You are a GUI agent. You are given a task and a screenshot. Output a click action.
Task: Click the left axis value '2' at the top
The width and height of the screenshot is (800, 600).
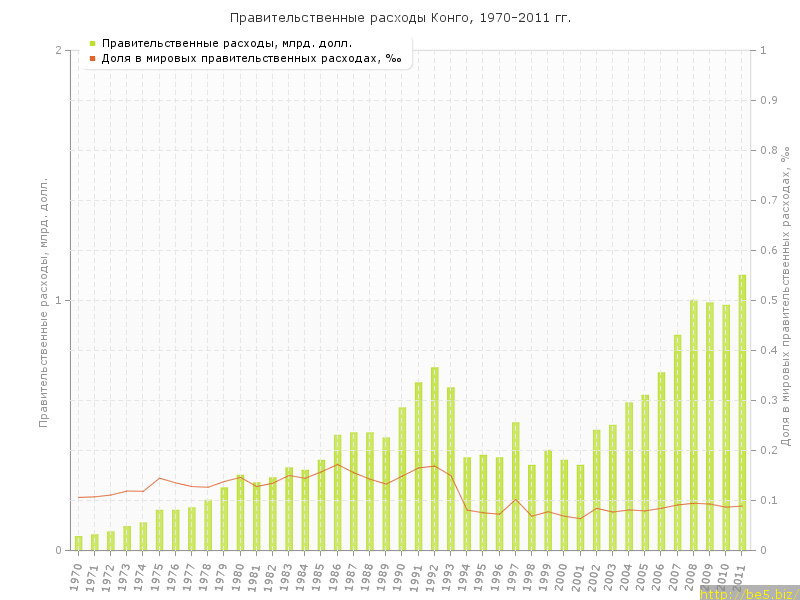pos(58,50)
